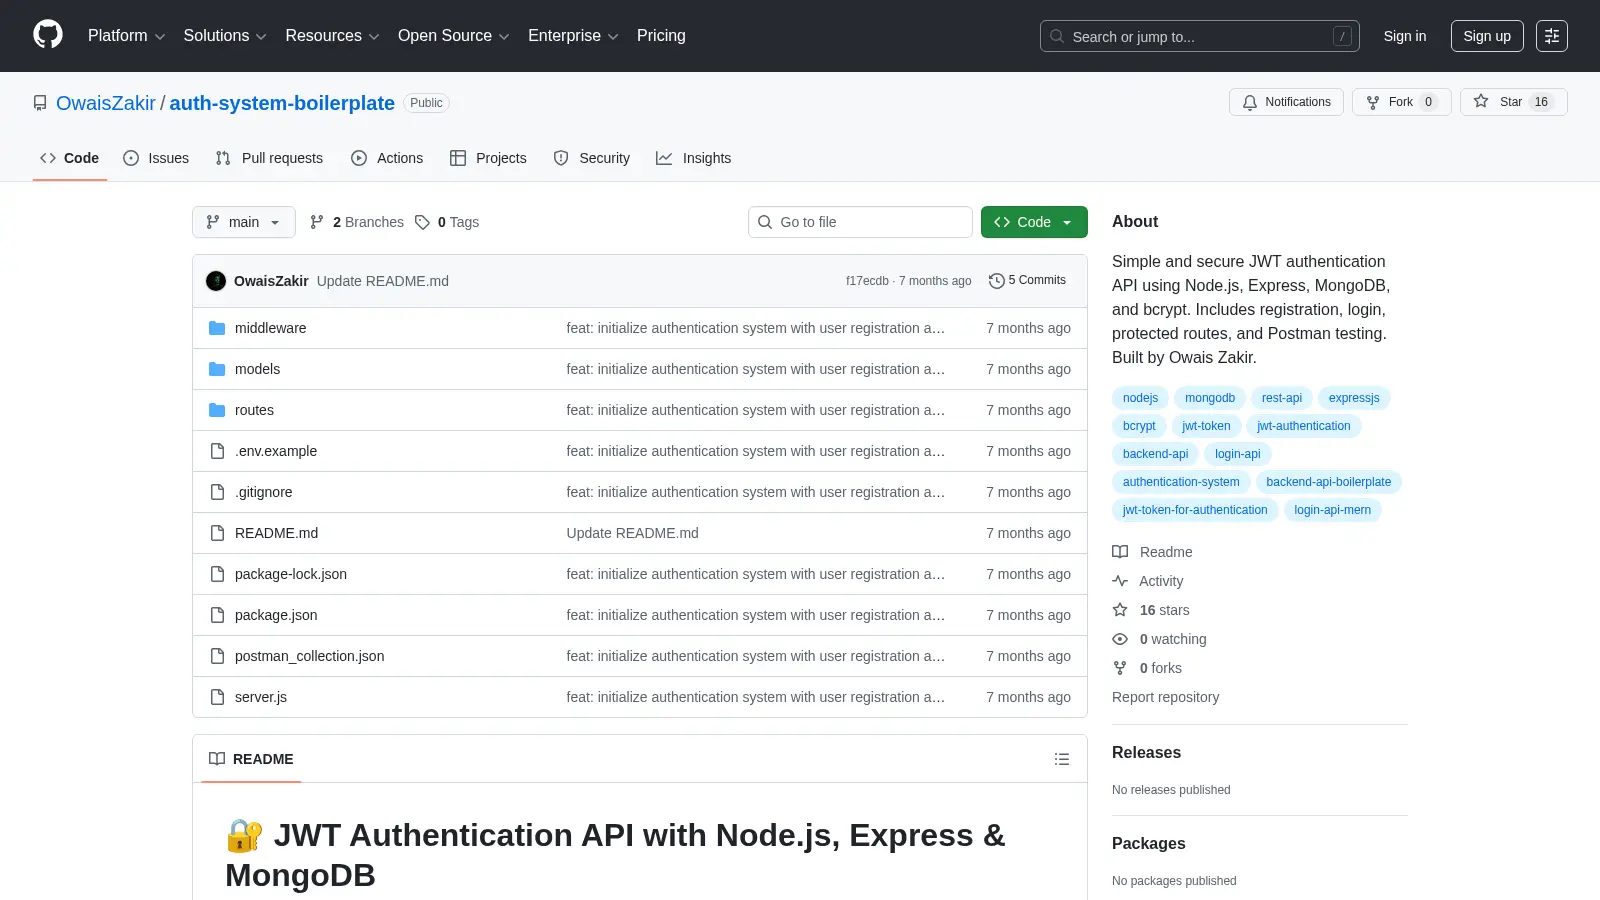Click the branch icon beside 2 Branches
1600x900 pixels.
click(x=317, y=222)
